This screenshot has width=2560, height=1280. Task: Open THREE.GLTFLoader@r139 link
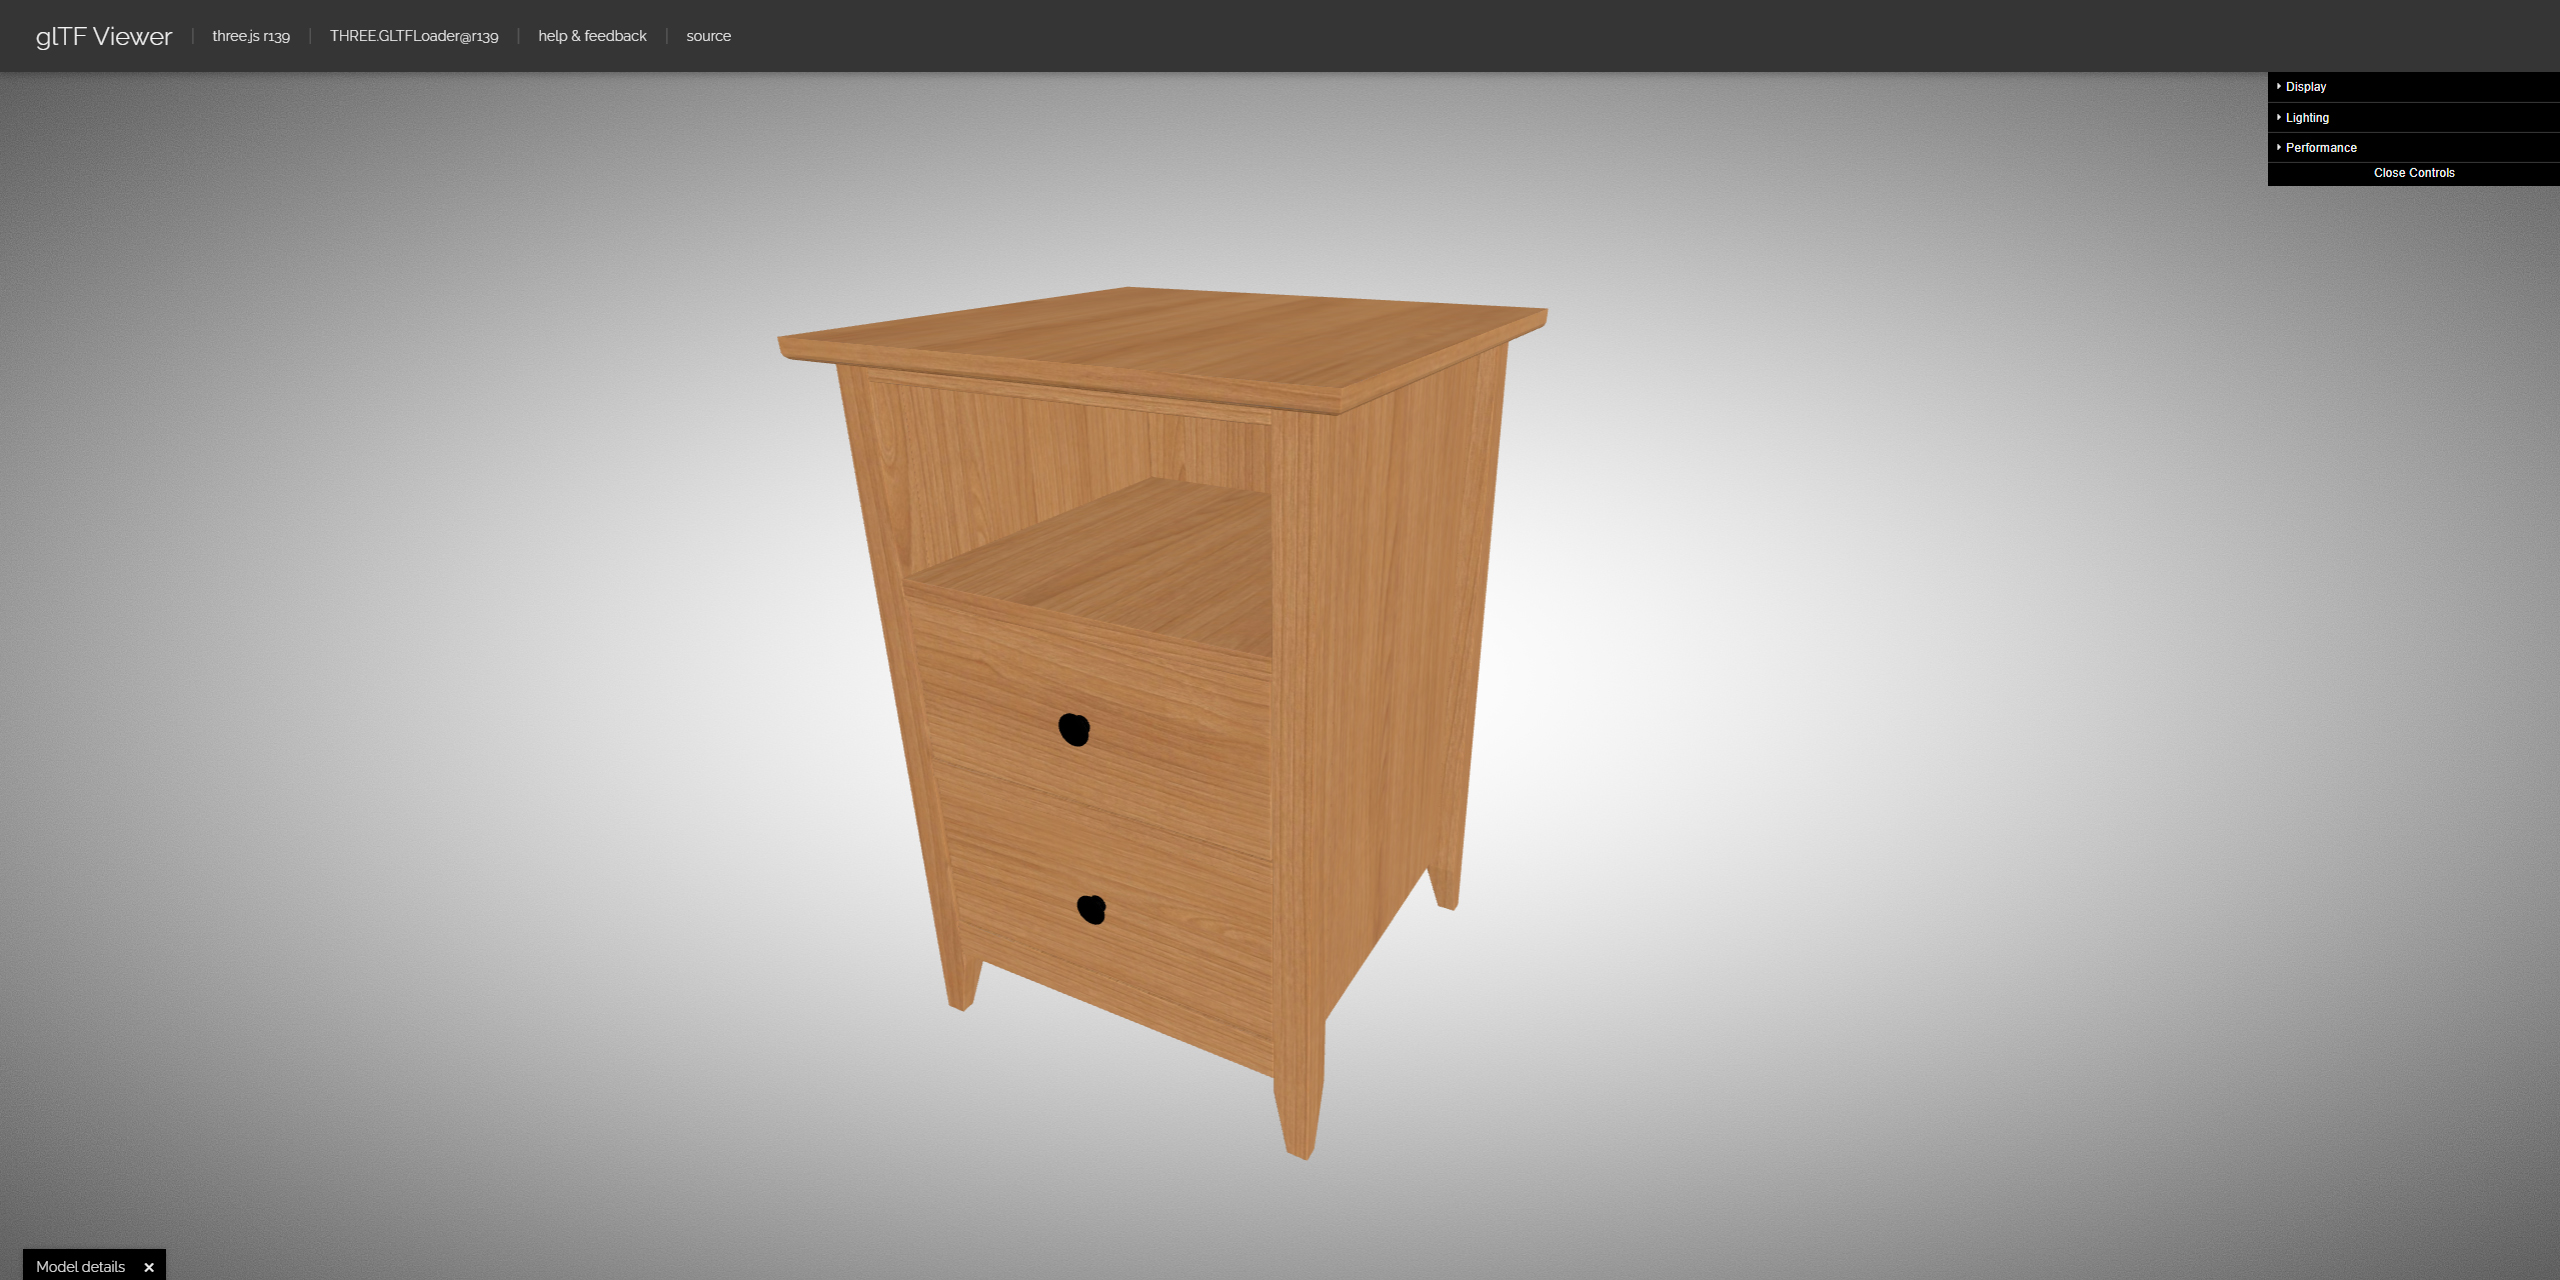pos(414,36)
